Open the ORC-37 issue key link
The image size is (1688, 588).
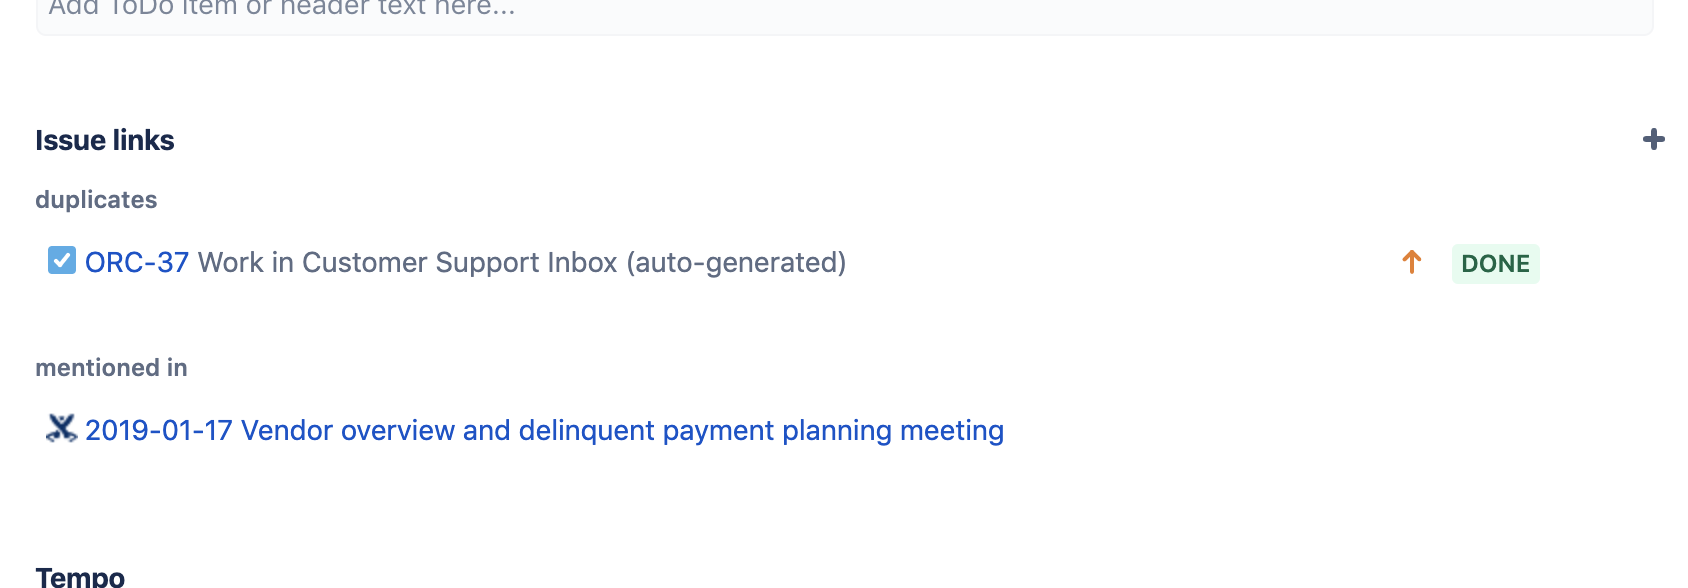pyautogui.click(x=137, y=262)
